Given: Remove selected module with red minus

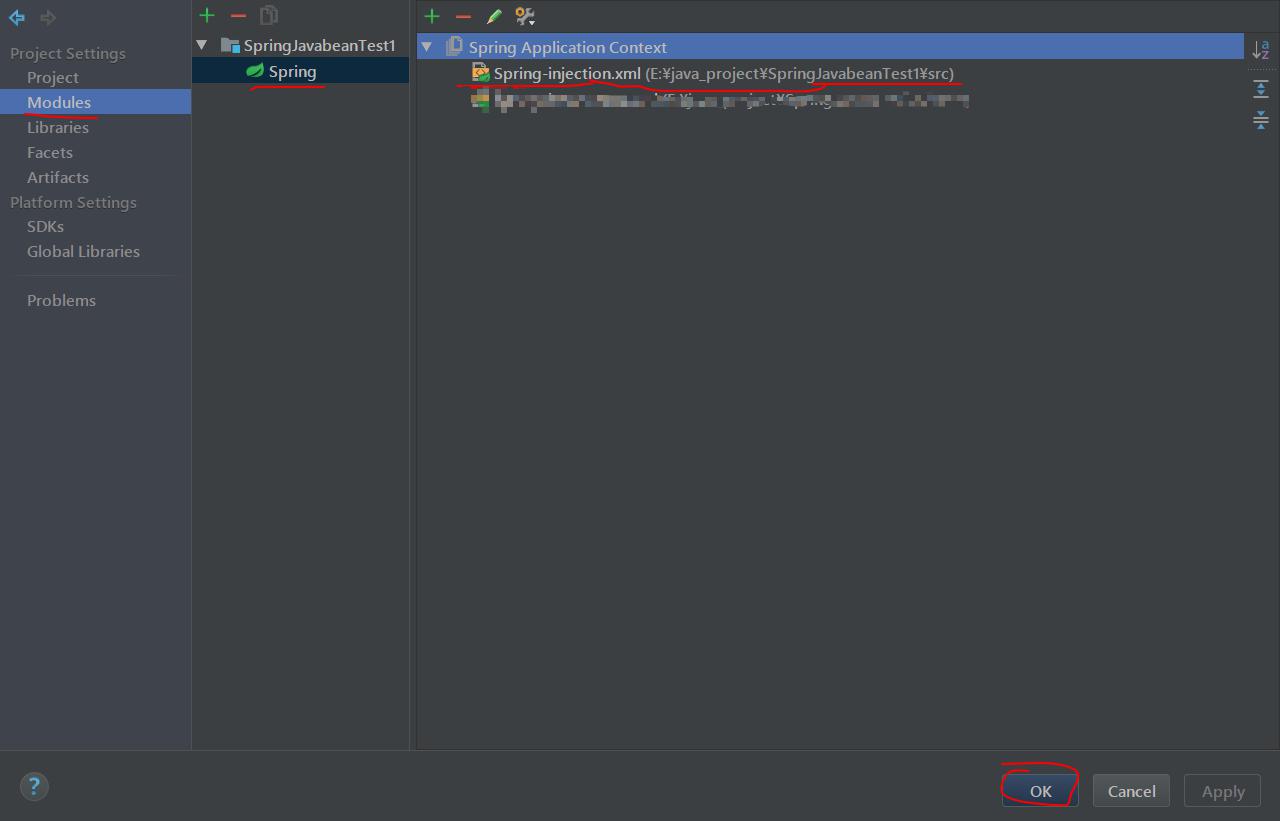Looking at the screenshot, I should pos(238,15).
